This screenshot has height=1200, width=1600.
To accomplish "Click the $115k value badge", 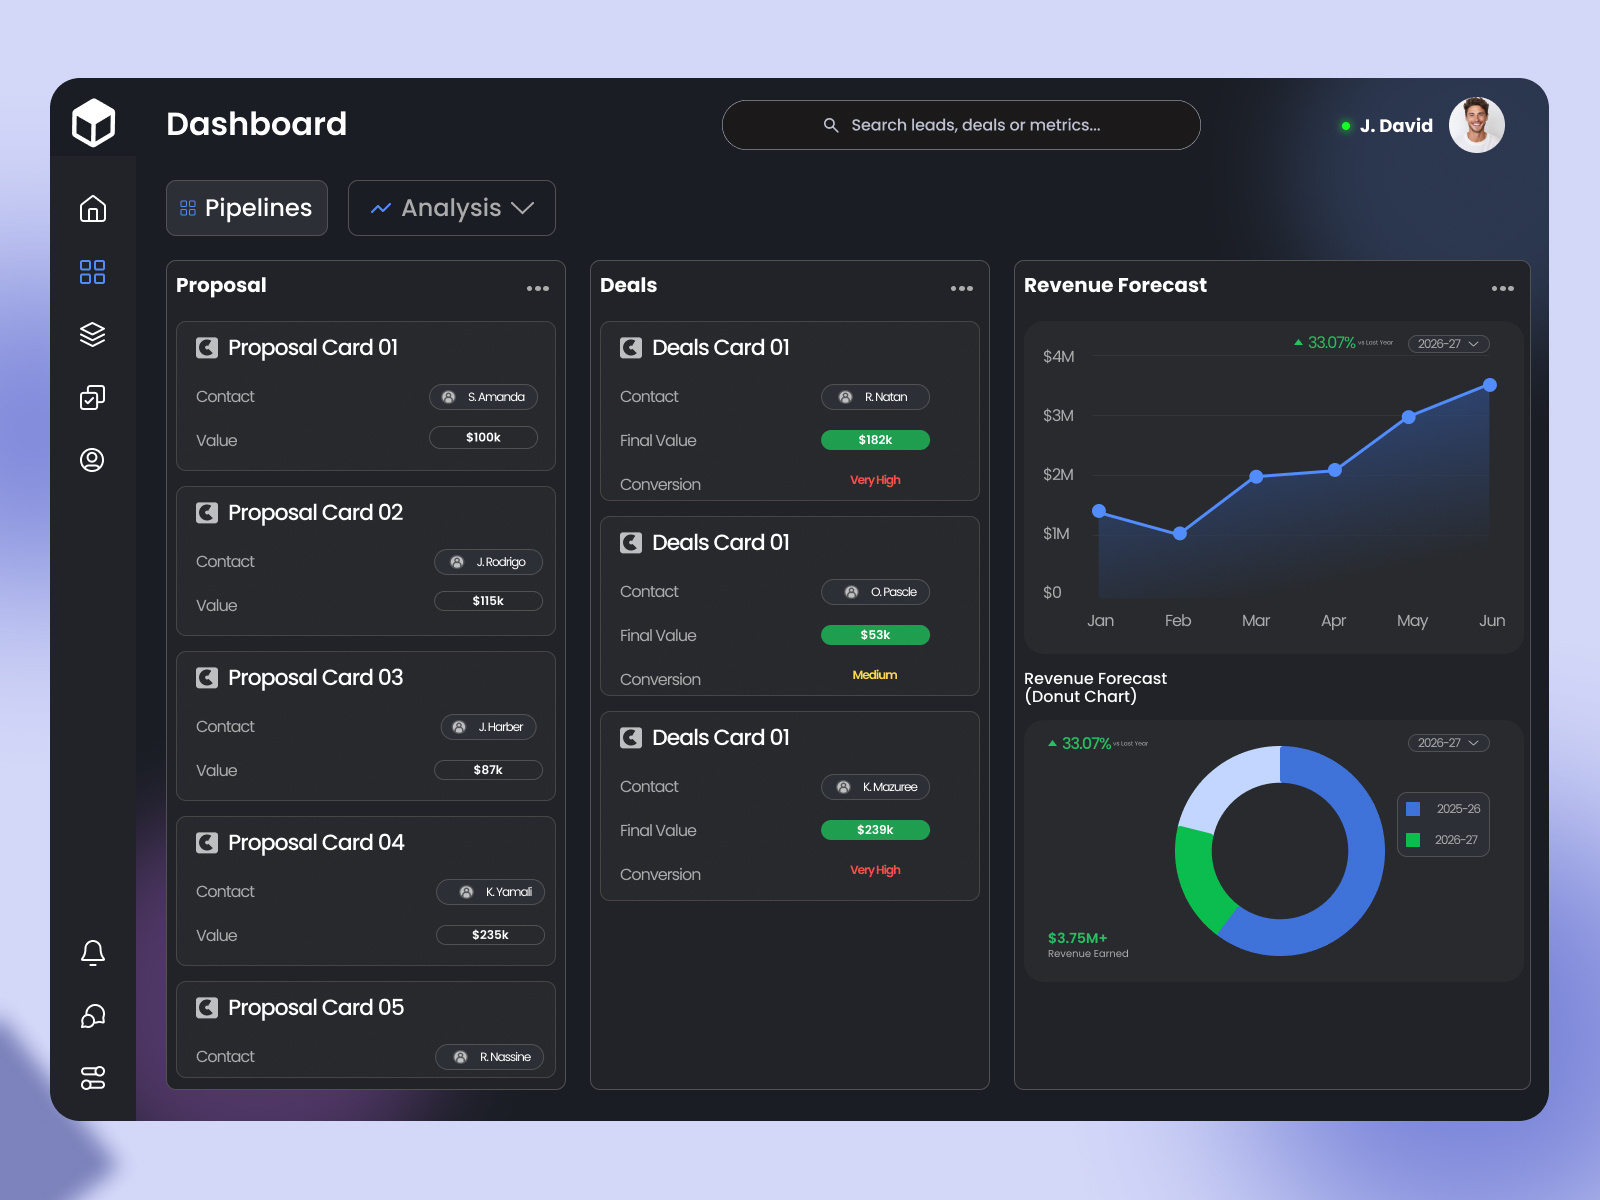I will pyautogui.click(x=489, y=601).
